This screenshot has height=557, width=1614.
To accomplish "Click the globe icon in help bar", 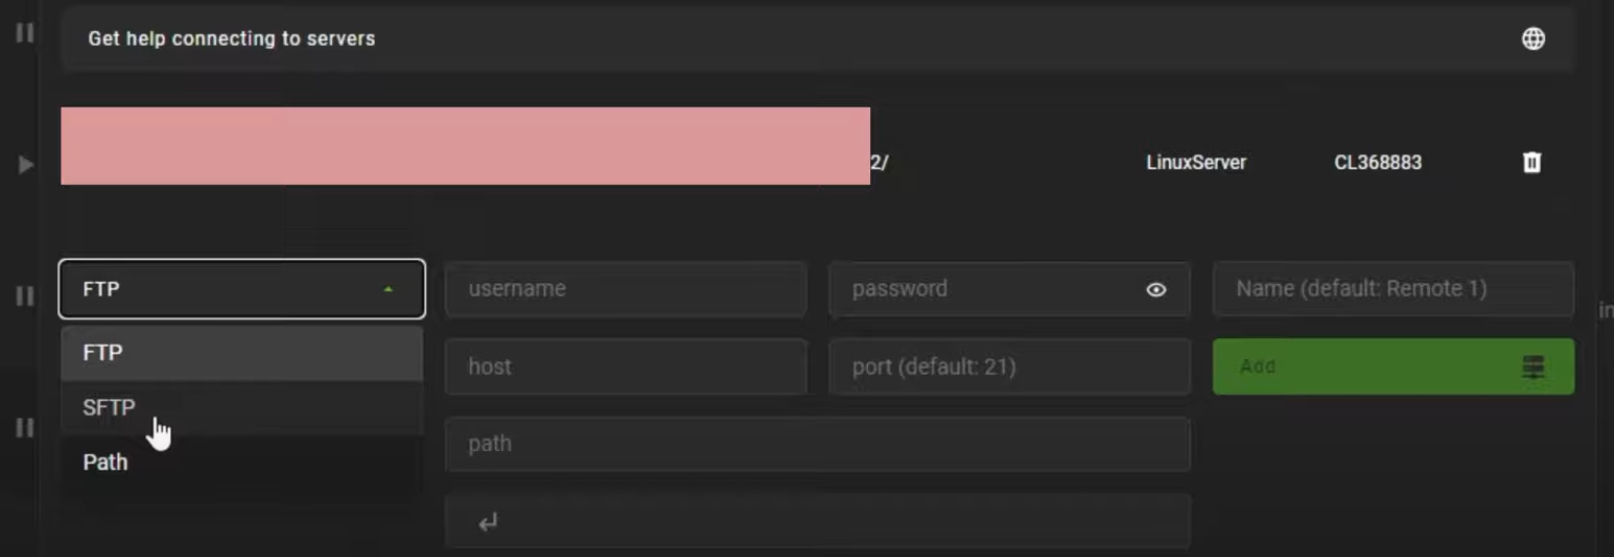I will tap(1533, 39).
